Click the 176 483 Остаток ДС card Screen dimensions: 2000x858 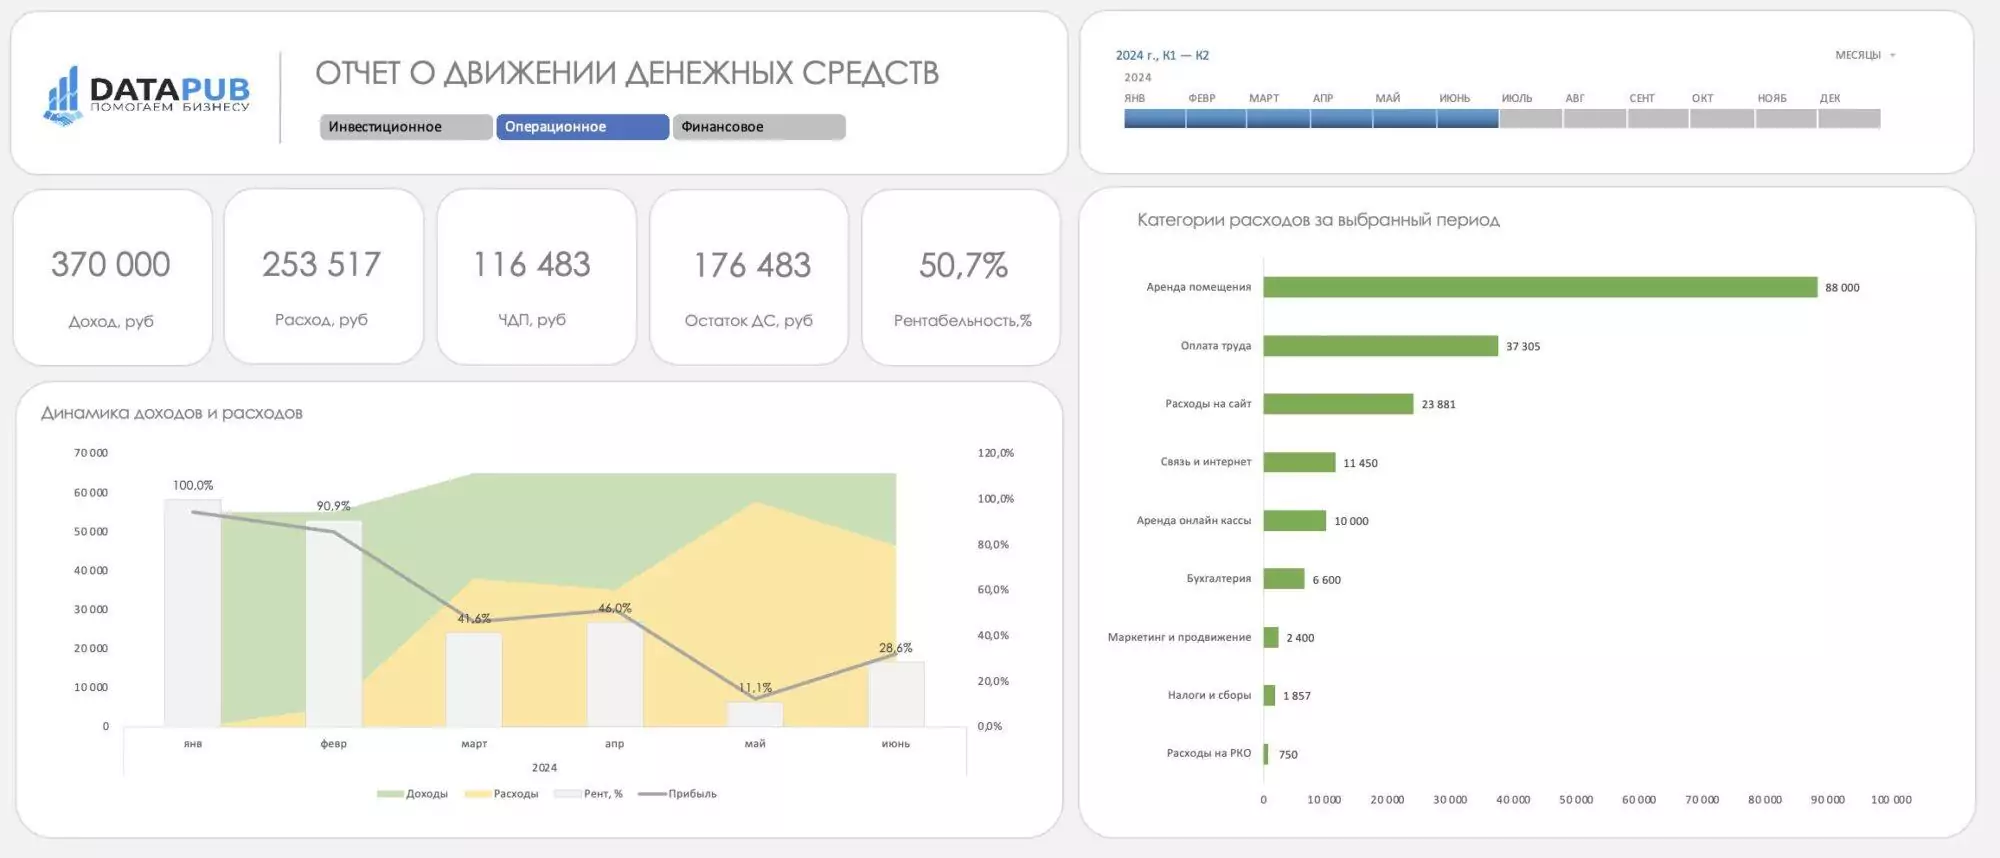(x=749, y=277)
